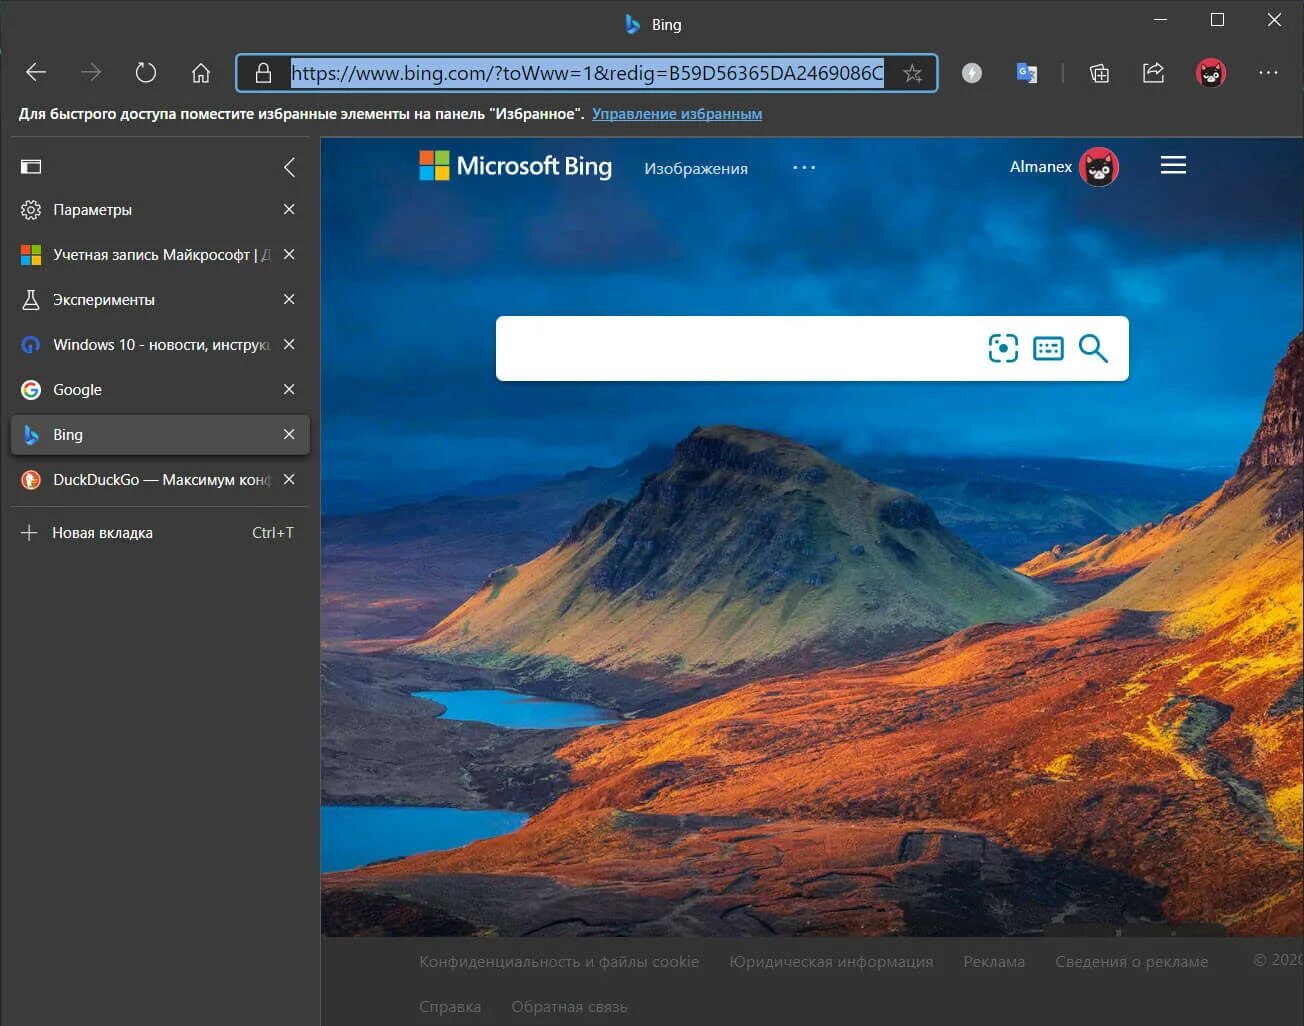Click the Microsoft Bing logo
This screenshot has width=1304, height=1026.
tap(515, 166)
